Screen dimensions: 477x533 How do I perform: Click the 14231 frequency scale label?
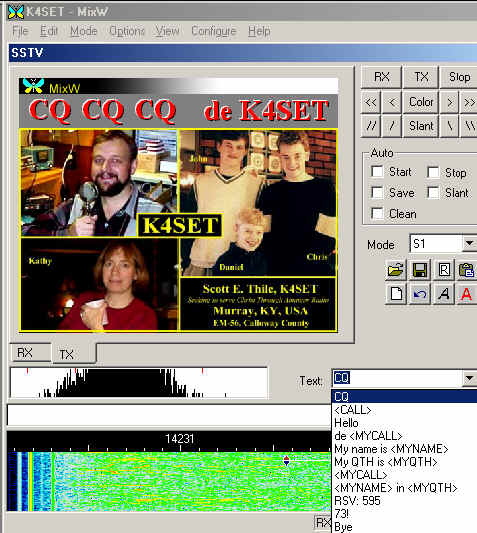point(179,439)
